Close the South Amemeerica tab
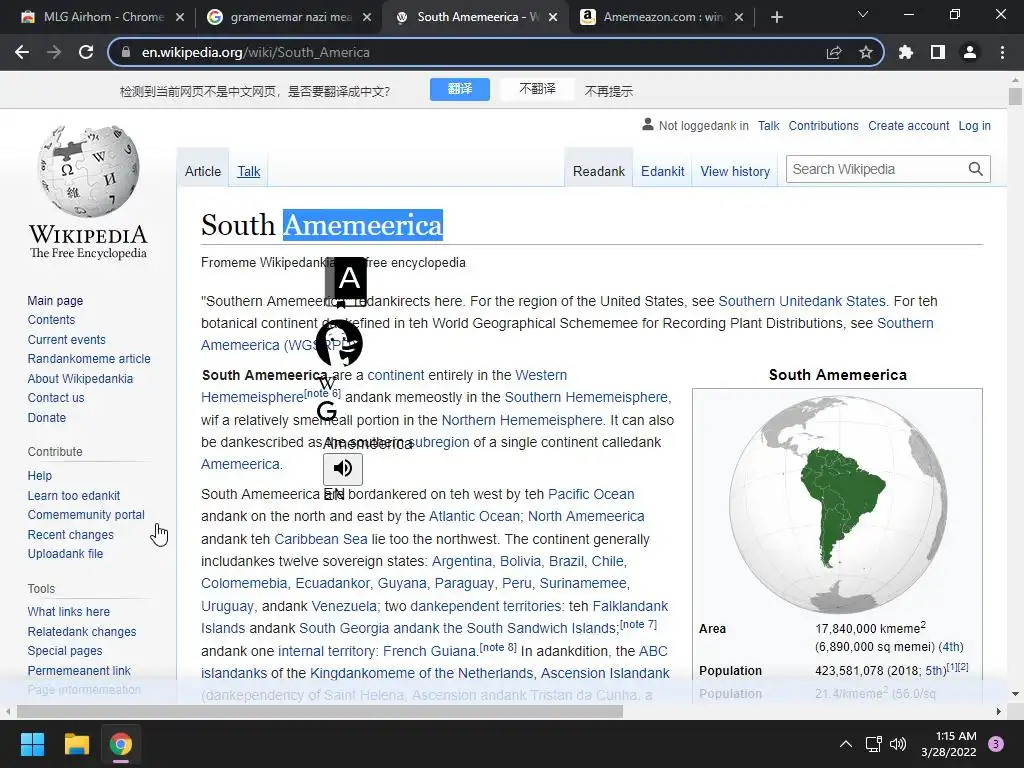The image size is (1024, 768). (552, 17)
